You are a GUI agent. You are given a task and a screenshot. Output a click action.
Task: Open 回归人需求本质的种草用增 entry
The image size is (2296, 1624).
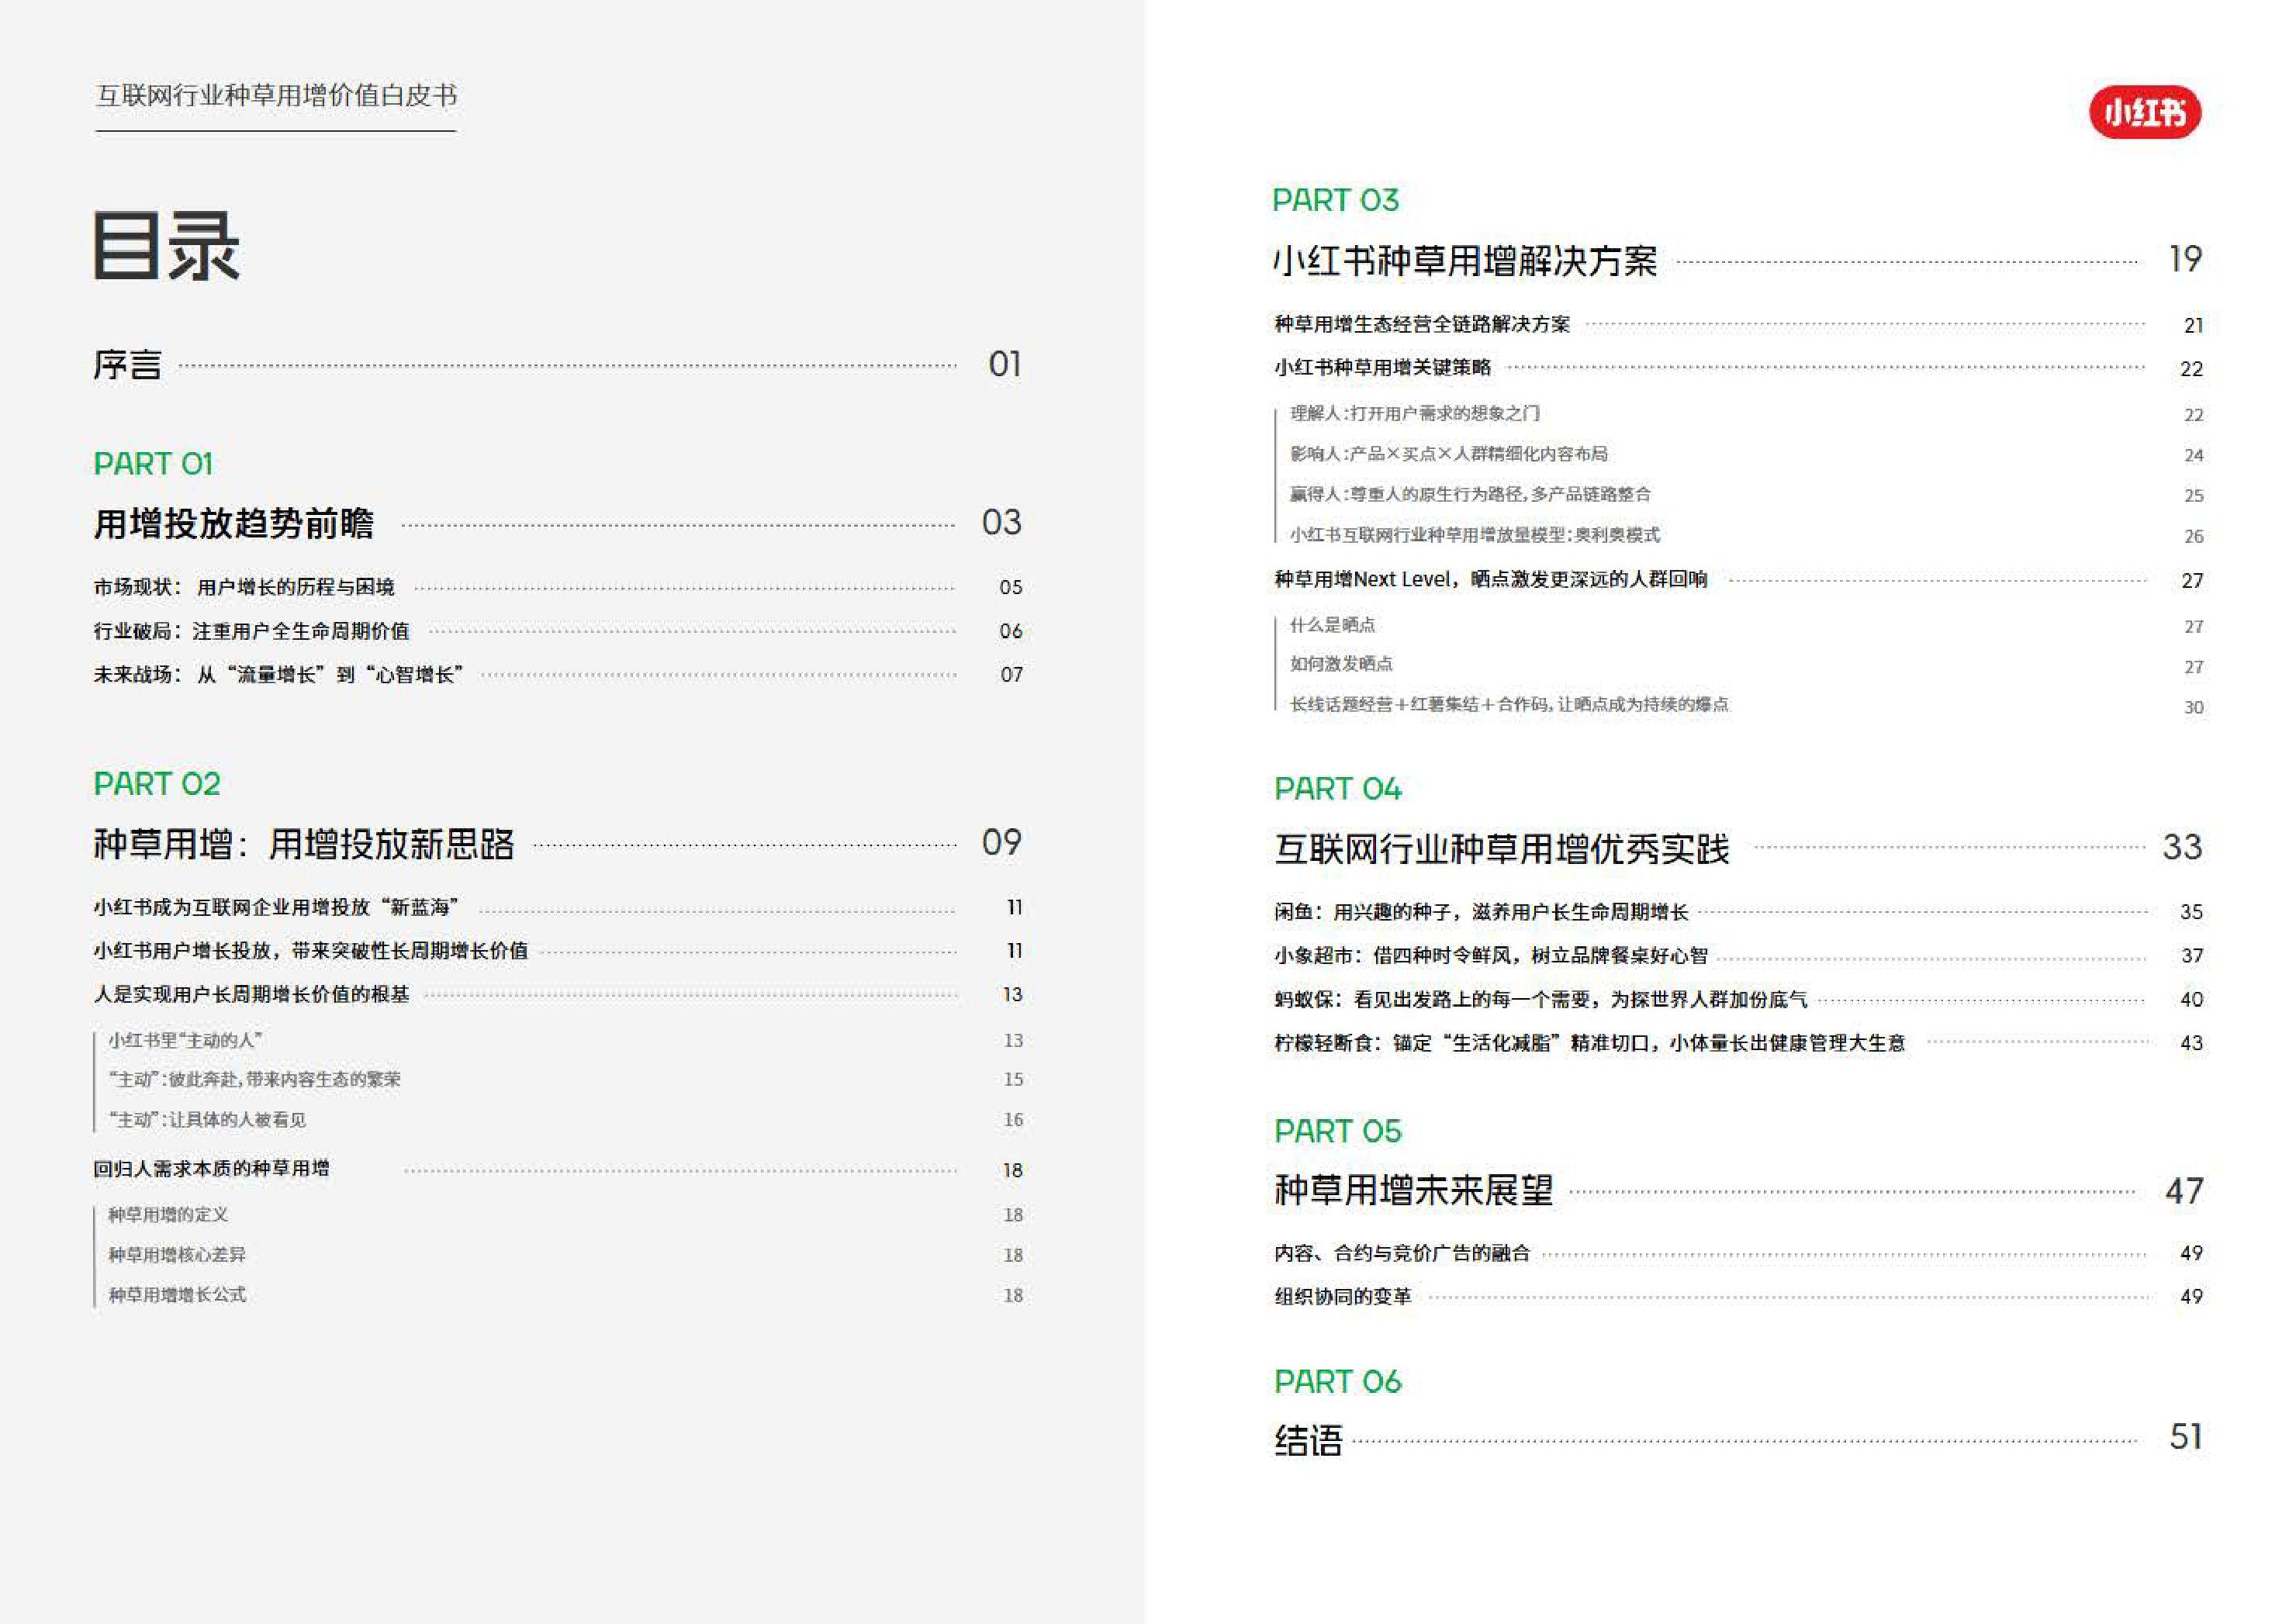coord(211,1168)
